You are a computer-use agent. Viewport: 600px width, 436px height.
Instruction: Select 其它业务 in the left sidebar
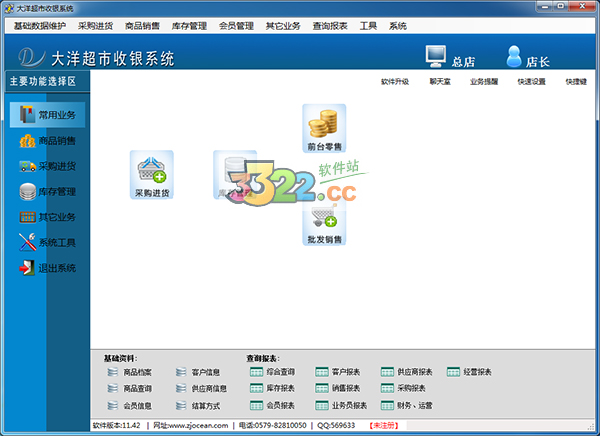point(47,217)
